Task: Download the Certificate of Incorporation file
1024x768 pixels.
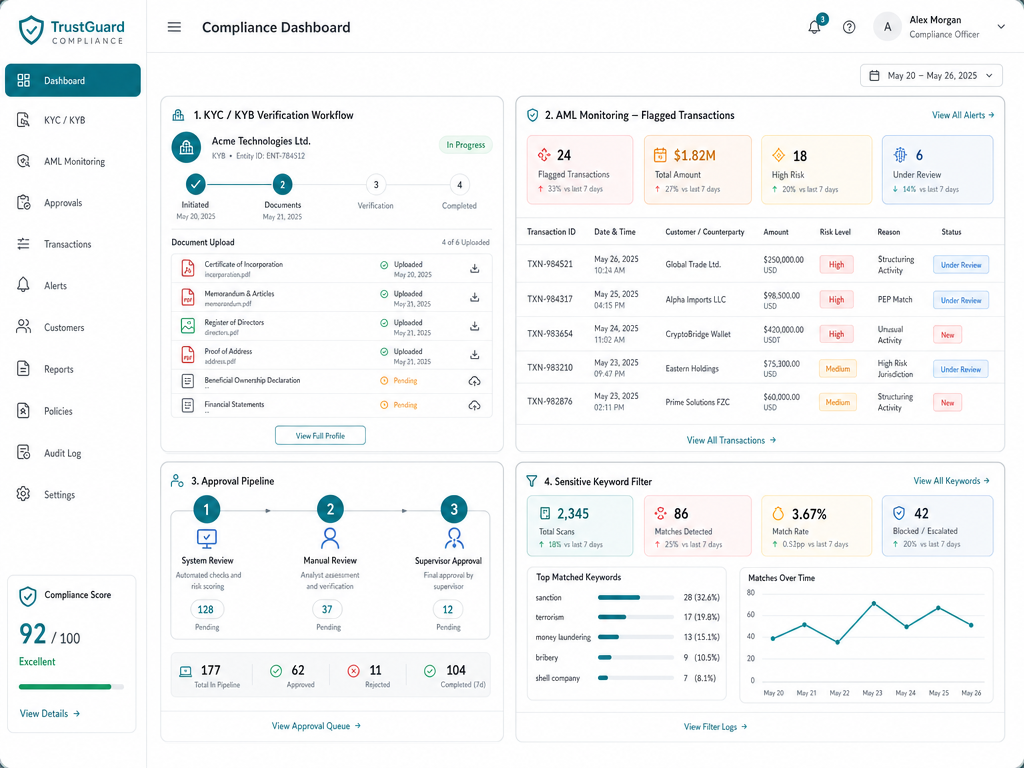Action: [475, 268]
